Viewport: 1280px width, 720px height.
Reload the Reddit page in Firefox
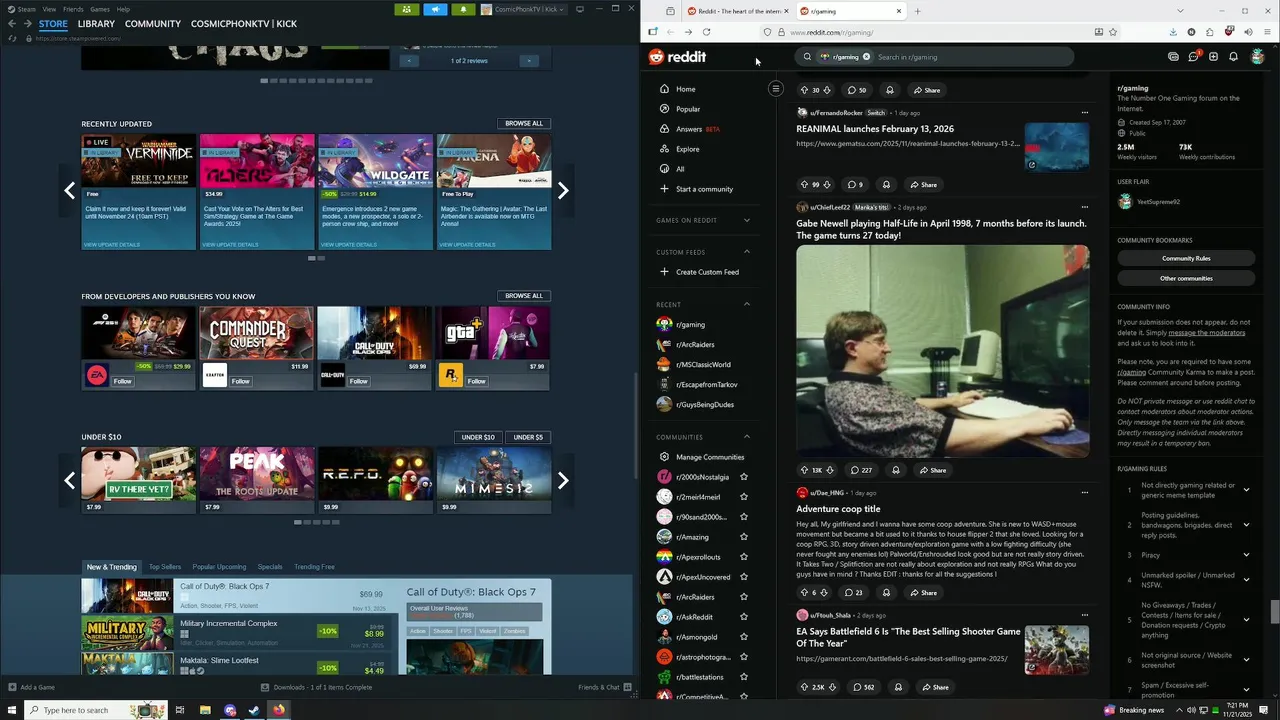point(706,32)
